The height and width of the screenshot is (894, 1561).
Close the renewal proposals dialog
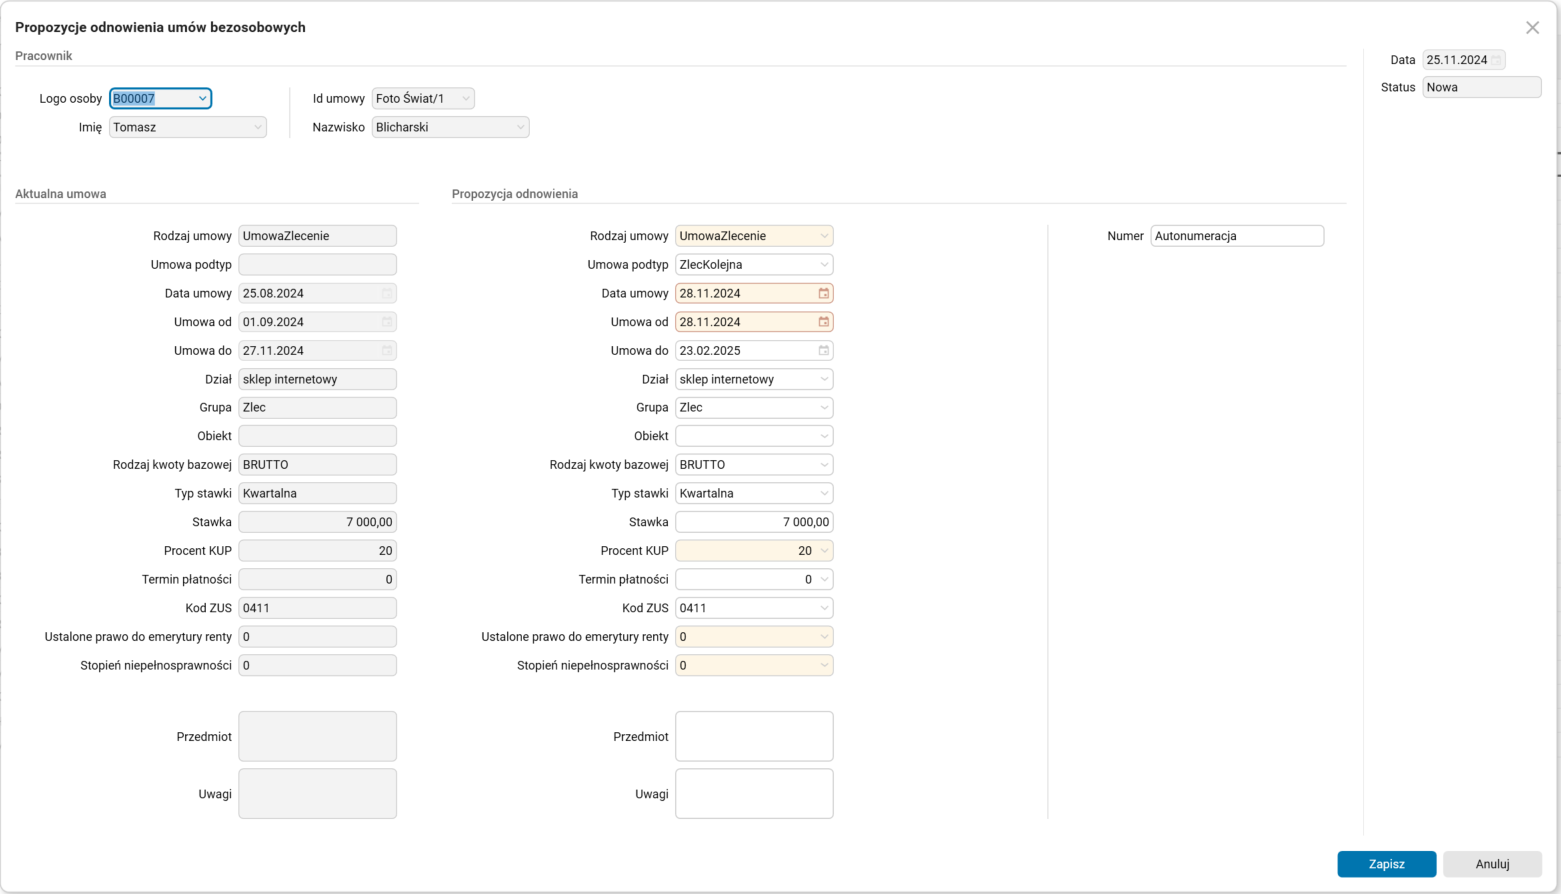click(1532, 28)
